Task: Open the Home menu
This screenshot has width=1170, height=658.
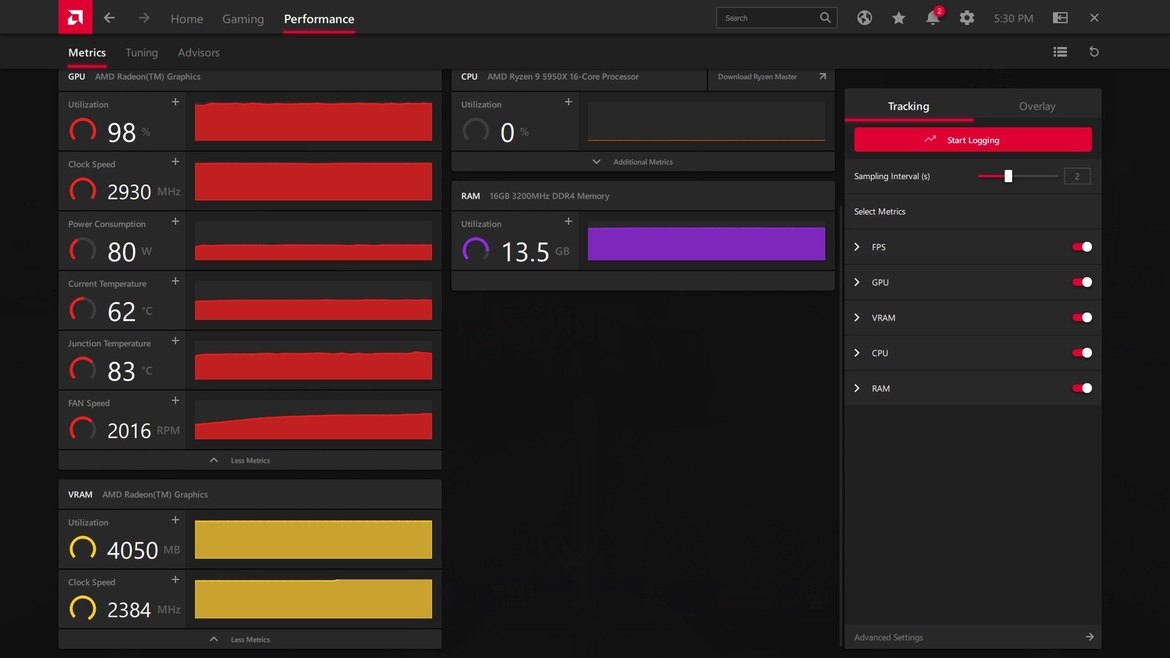Action: click(187, 19)
